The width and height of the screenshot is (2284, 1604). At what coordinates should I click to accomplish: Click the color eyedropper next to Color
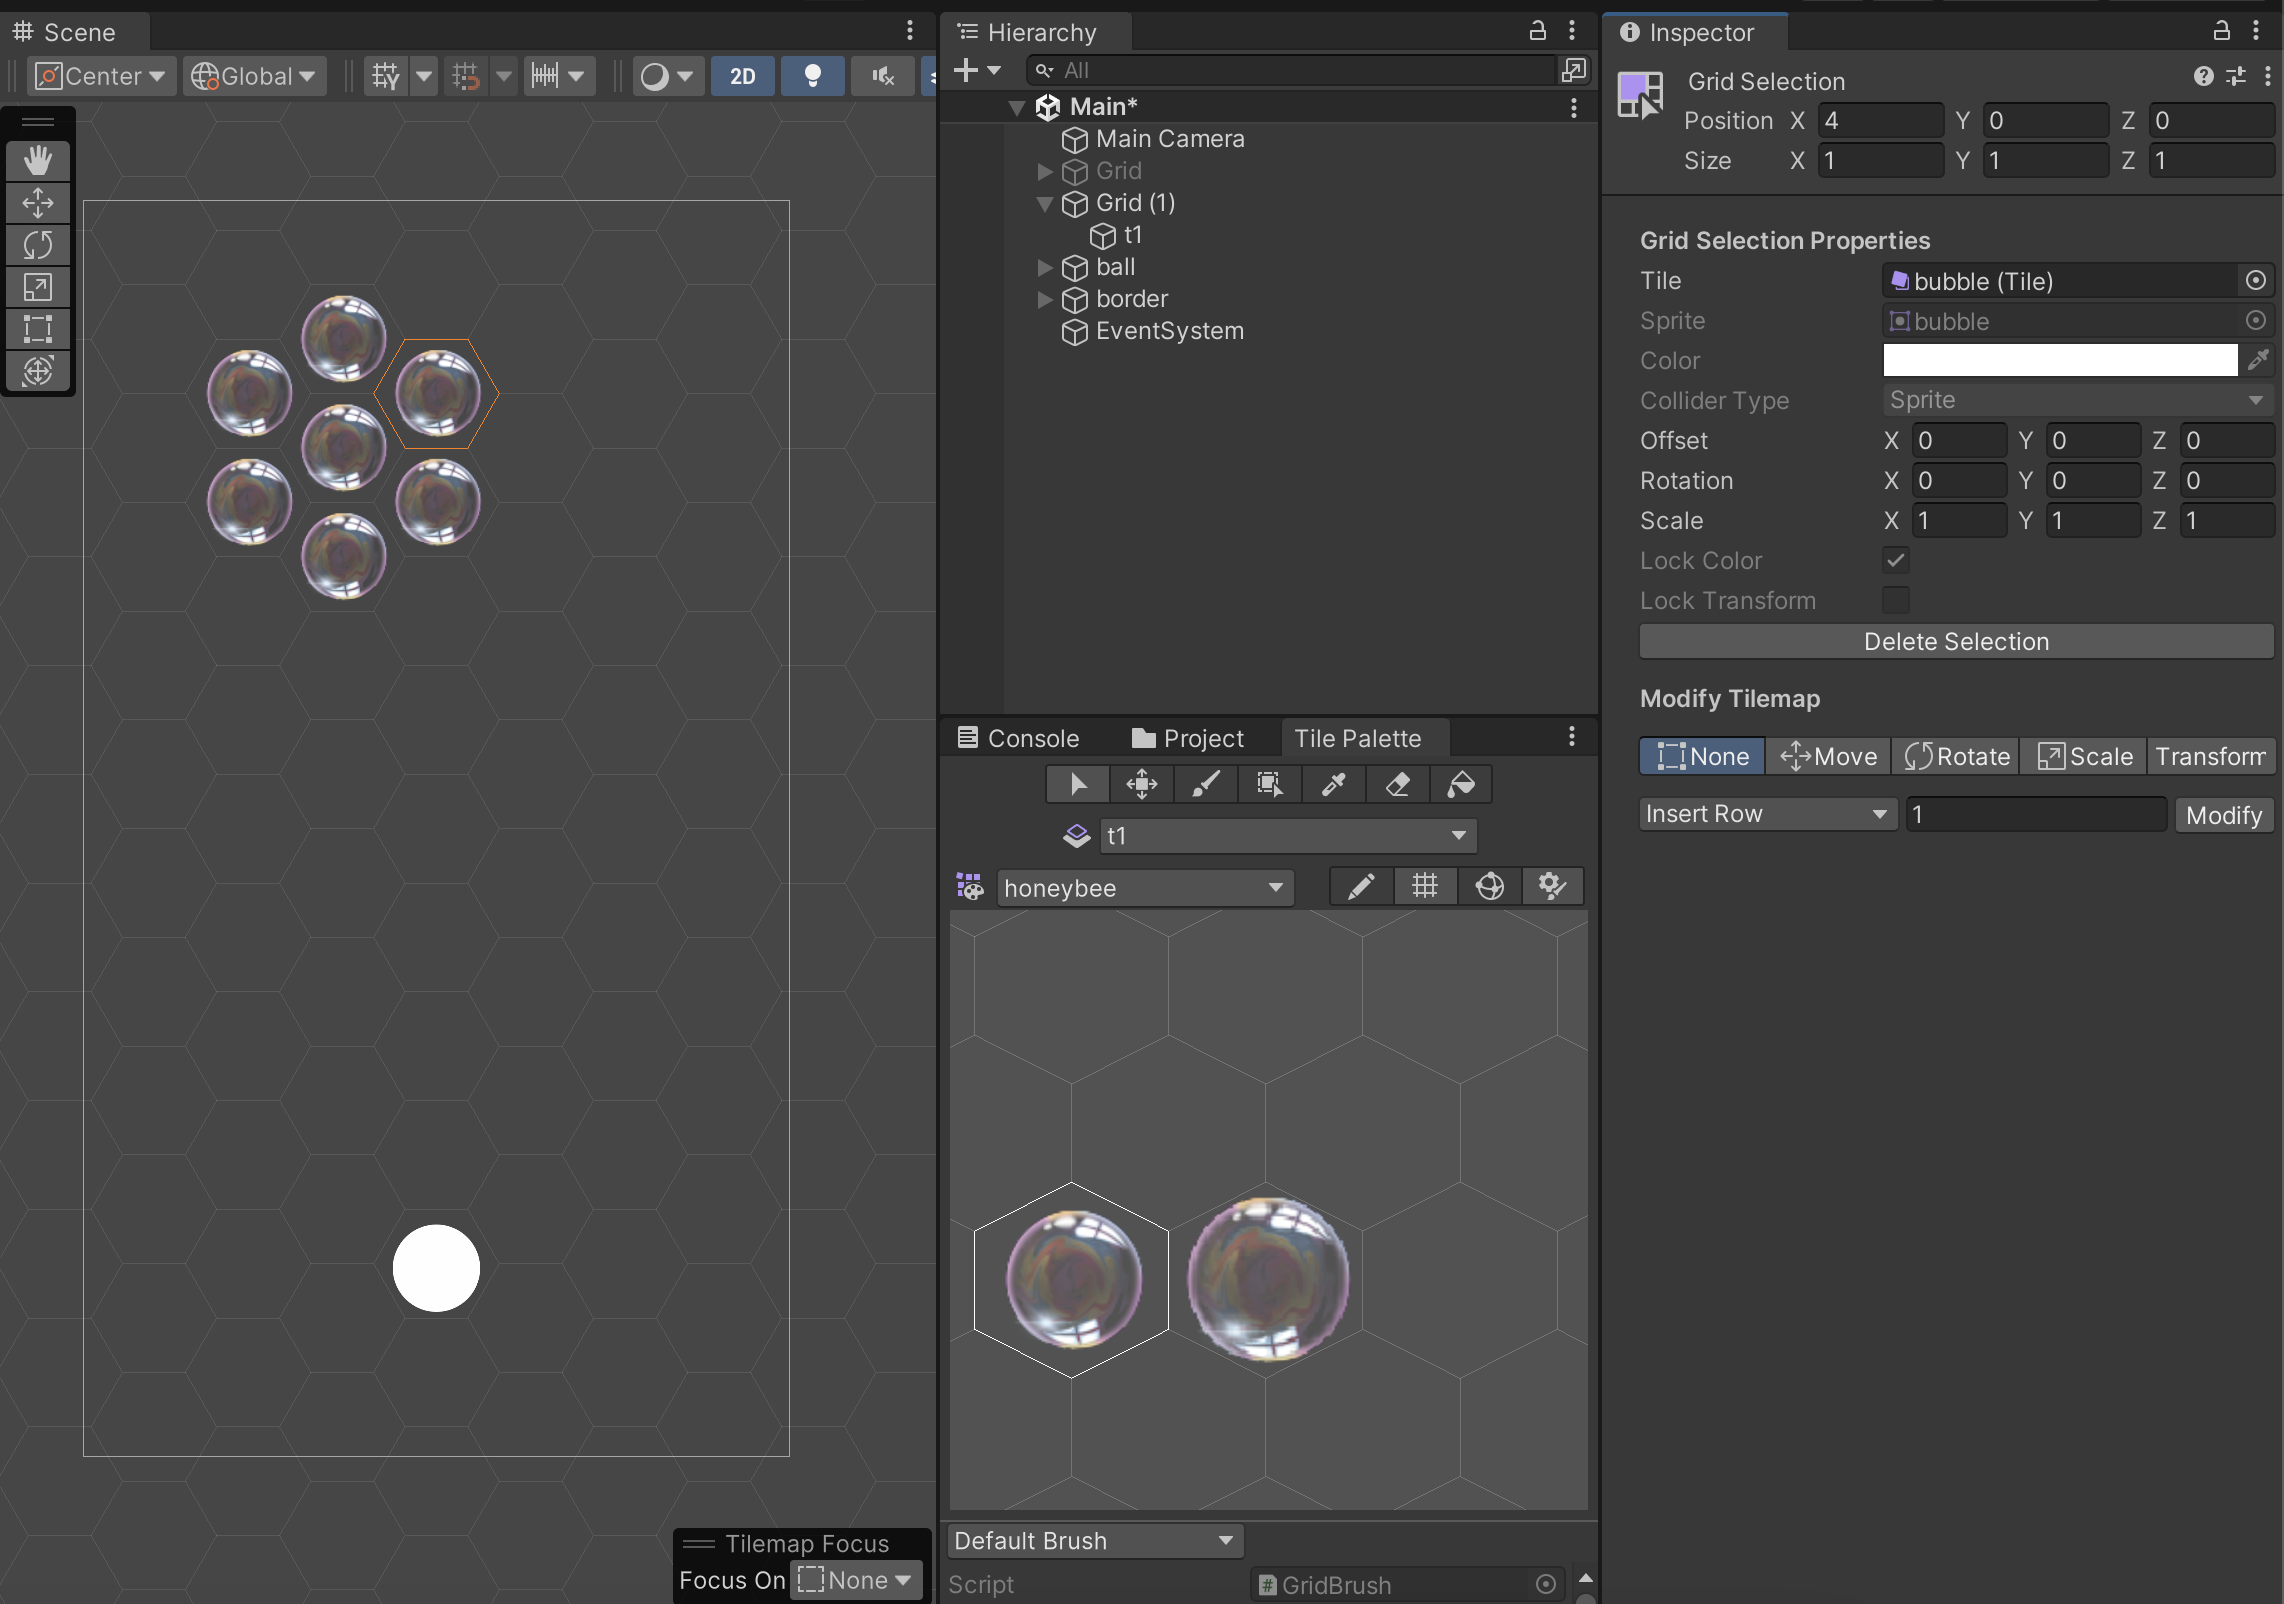(x=2258, y=360)
